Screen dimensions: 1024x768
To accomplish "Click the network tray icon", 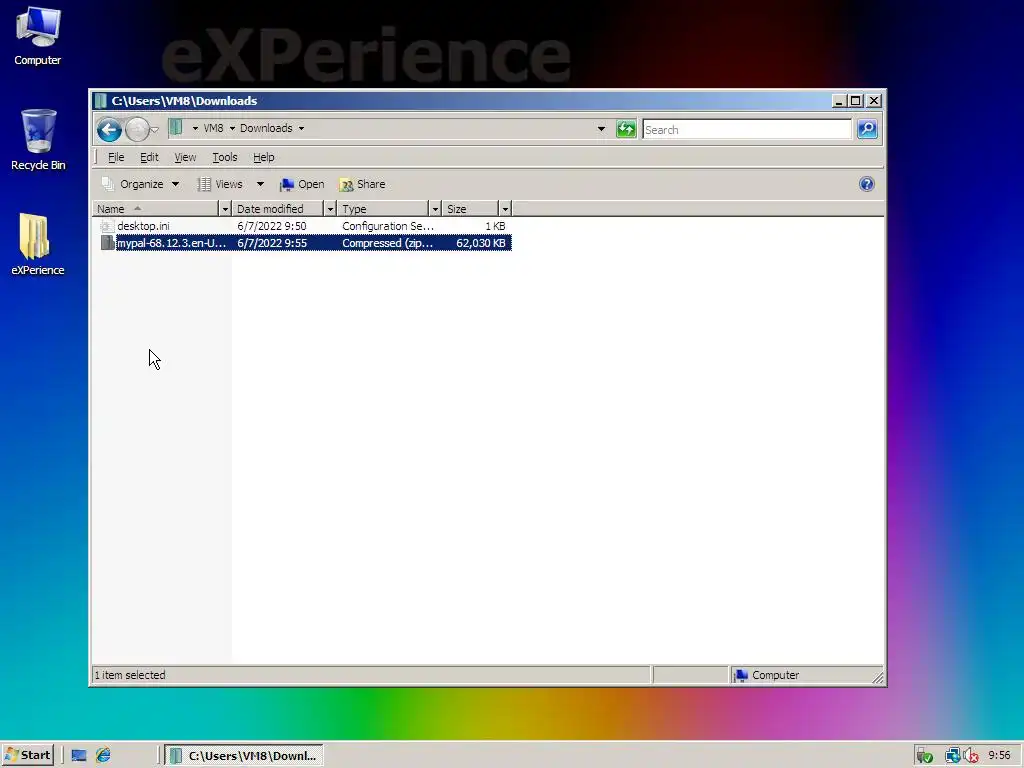I will tap(952, 756).
